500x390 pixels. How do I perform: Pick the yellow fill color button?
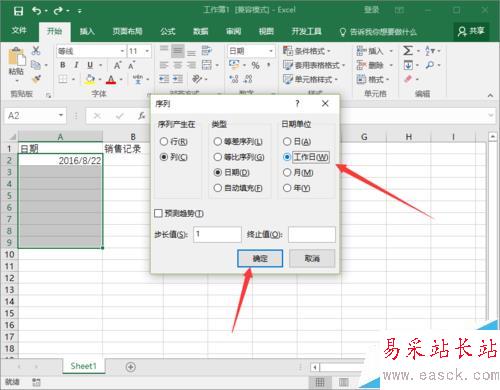point(90,79)
